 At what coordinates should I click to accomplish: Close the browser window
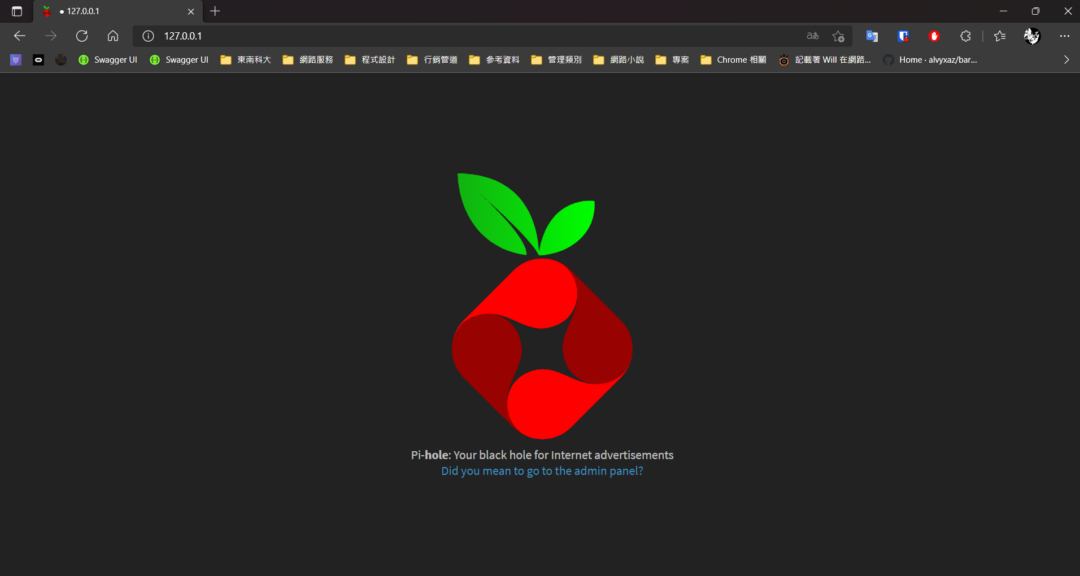(1067, 11)
